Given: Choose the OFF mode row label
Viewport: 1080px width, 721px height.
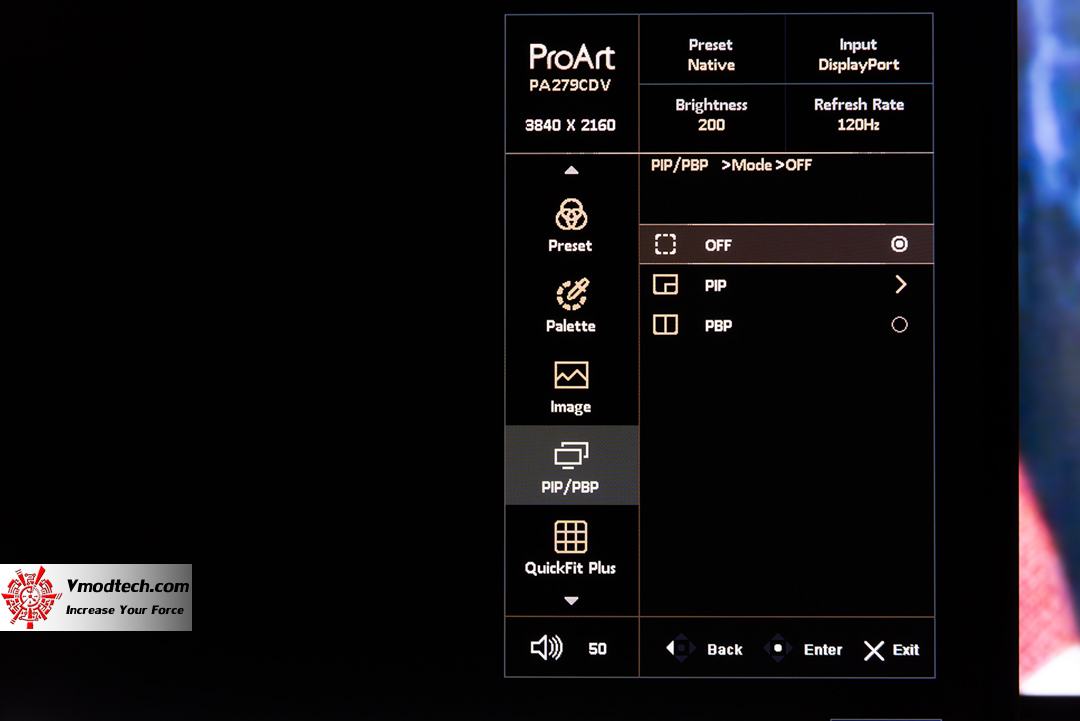Looking at the screenshot, I should point(718,245).
